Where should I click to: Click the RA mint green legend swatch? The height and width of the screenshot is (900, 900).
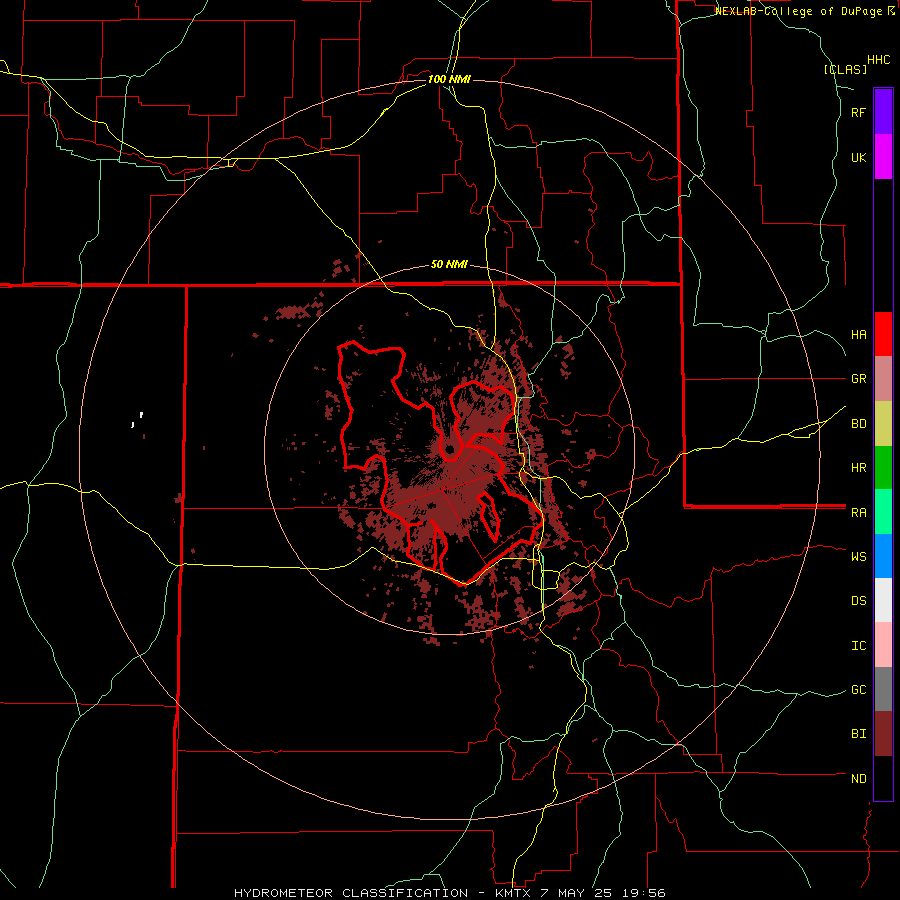[883, 512]
